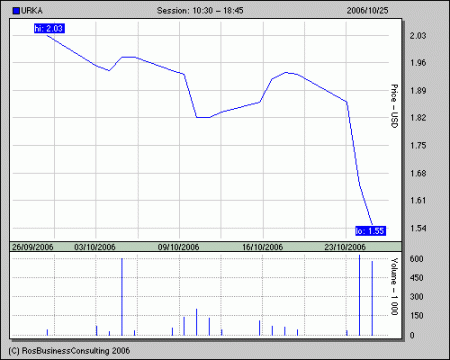Click the 2006/10/25 date in header

[x=367, y=11]
